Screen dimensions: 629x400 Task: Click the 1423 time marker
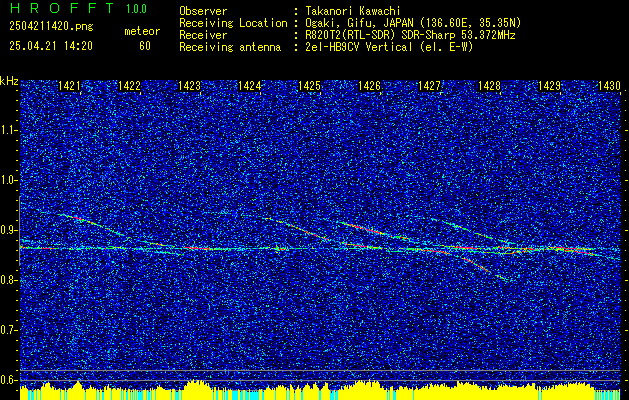189,85
